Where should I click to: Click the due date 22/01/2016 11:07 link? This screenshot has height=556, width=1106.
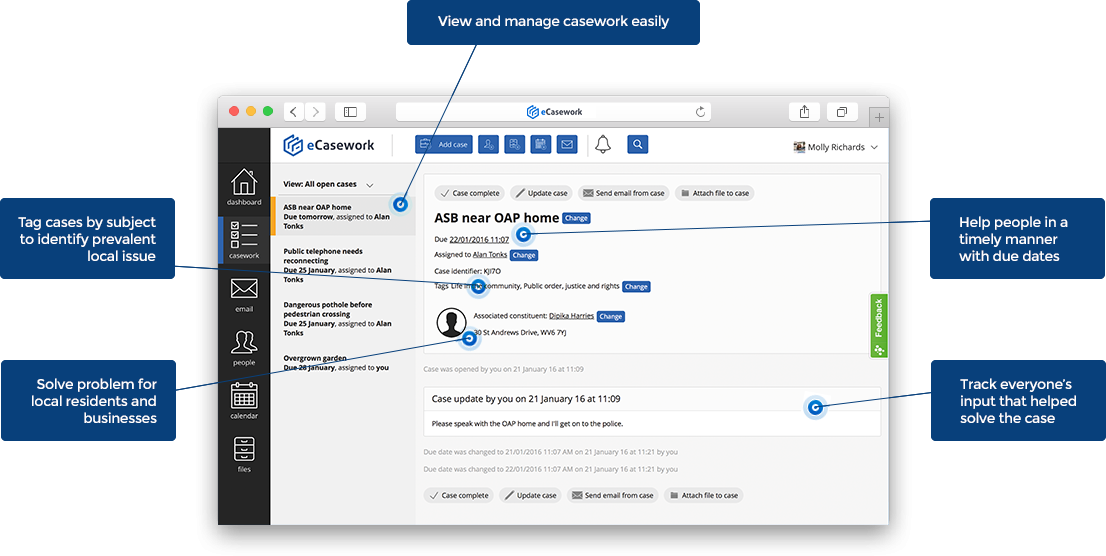479,239
